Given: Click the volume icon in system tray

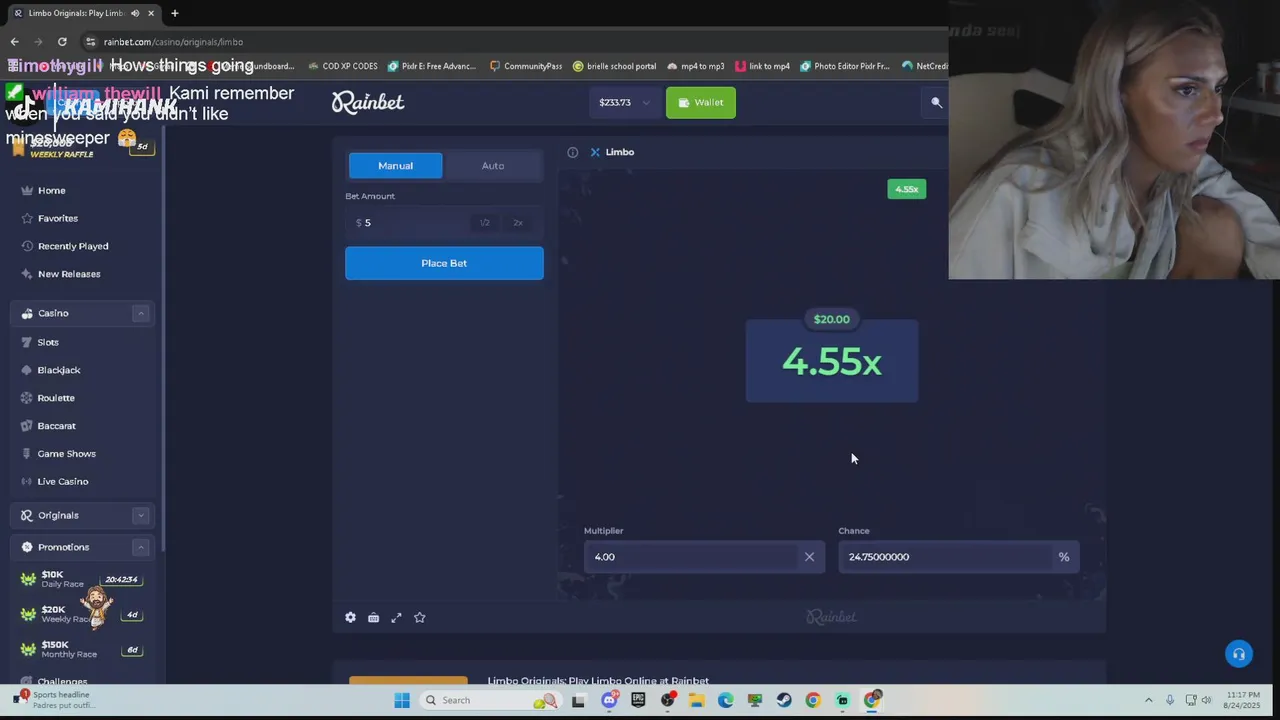Looking at the screenshot, I should [1206, 700].
